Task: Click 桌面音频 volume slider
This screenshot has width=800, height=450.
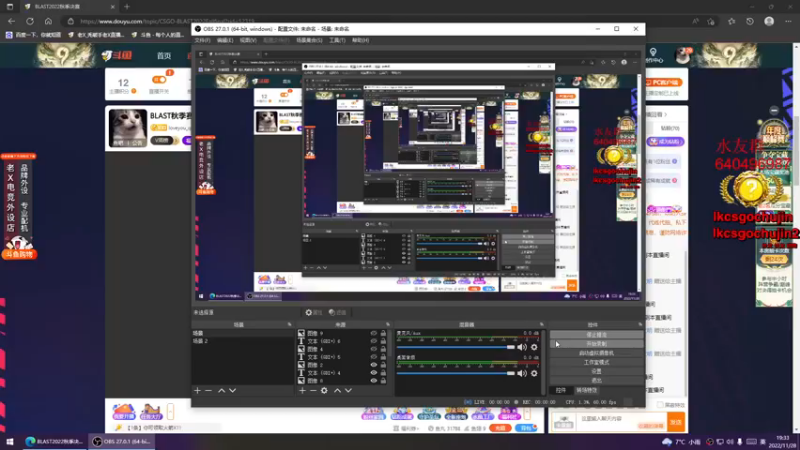Action: click(x=456, y=373)
